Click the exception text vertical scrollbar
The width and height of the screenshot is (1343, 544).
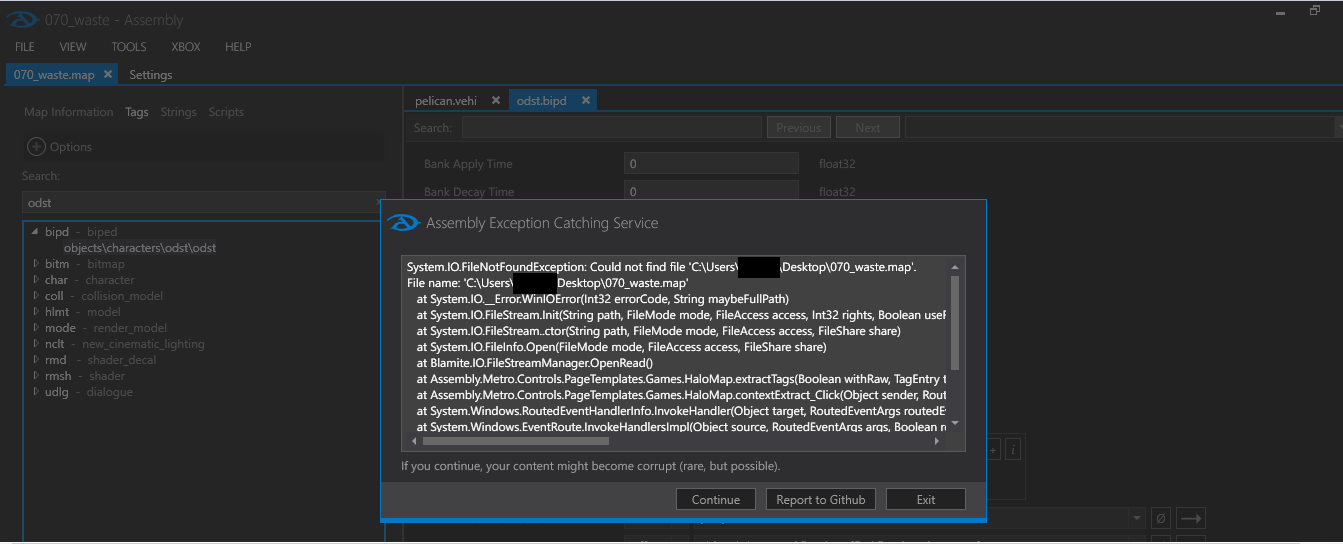tap(955, 323)
